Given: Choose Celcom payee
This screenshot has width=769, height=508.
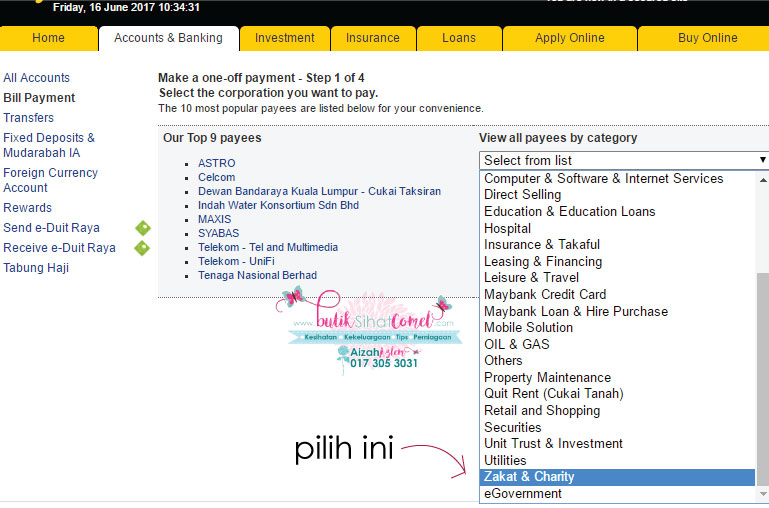Looking at the screenshot, I should (x=217, y=178).
